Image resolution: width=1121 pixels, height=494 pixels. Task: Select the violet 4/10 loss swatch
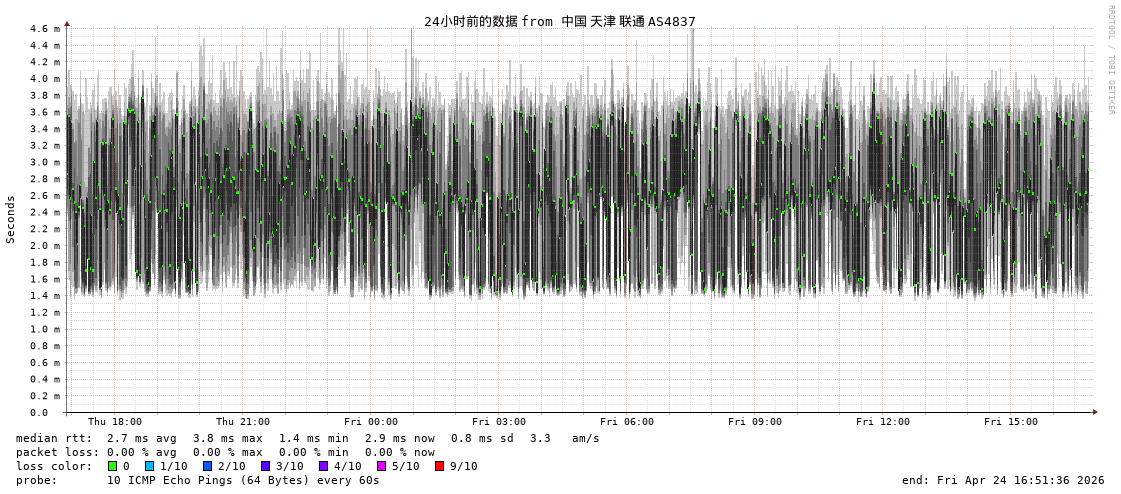323,466
